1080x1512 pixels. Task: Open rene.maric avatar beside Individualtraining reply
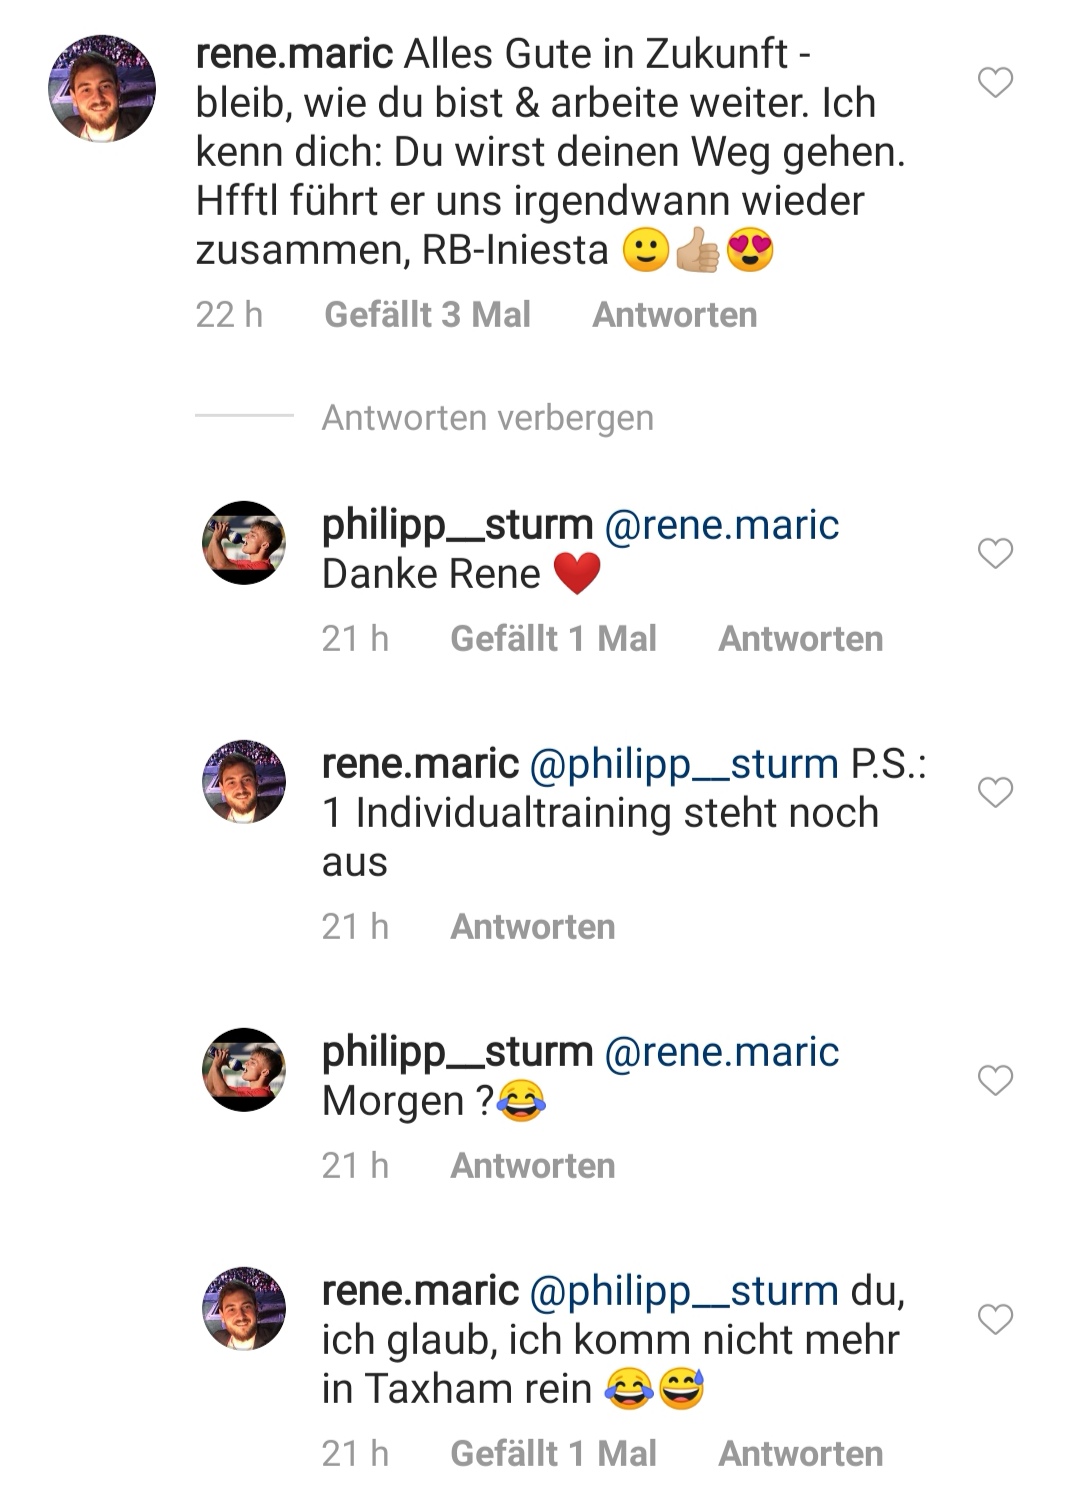244,782
